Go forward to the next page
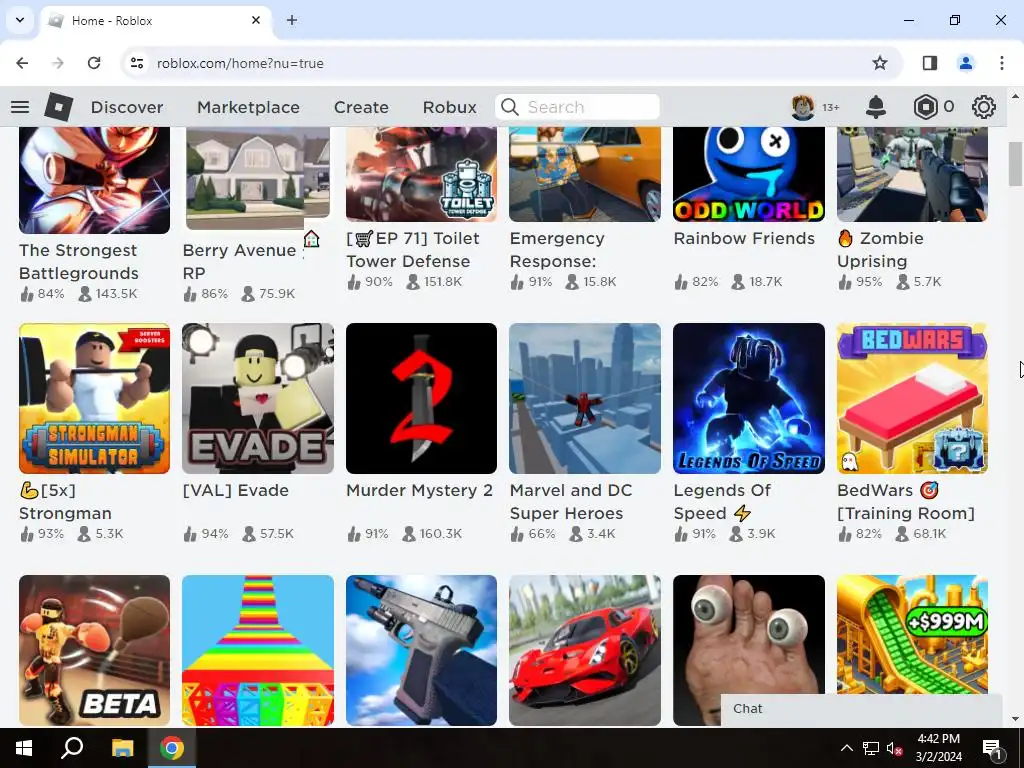 58,63
